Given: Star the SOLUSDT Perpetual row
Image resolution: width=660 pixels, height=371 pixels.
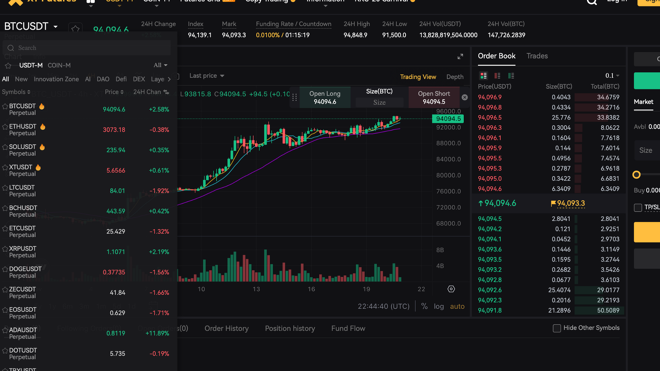Looking at the screenshot, I should point(5,147).
